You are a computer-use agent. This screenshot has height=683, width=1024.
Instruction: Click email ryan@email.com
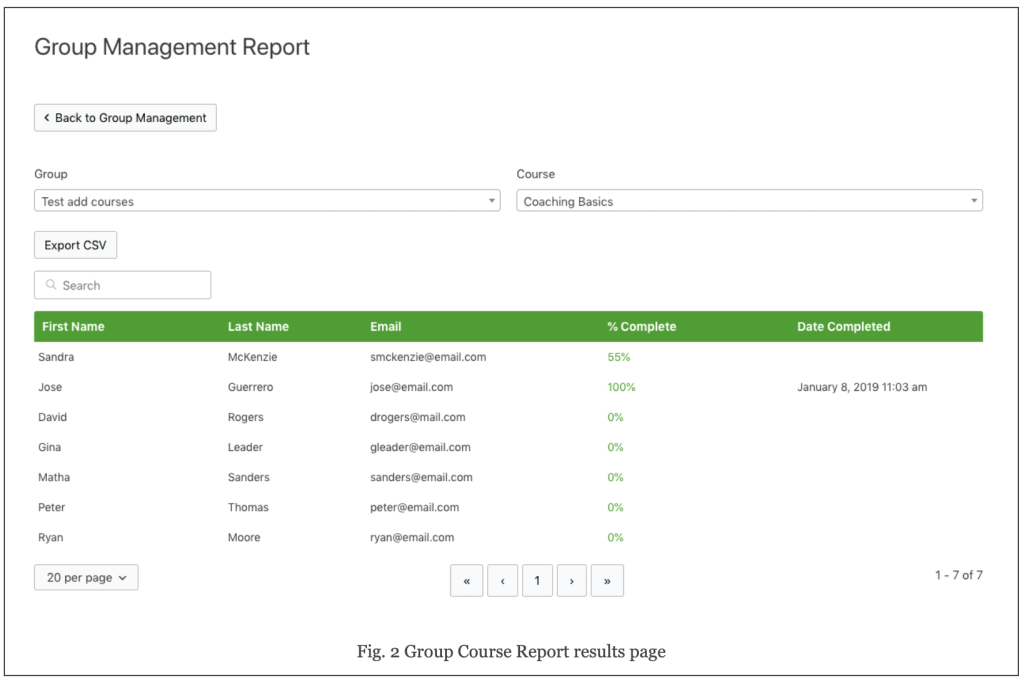pyautogui.click(x=412, y=537)
